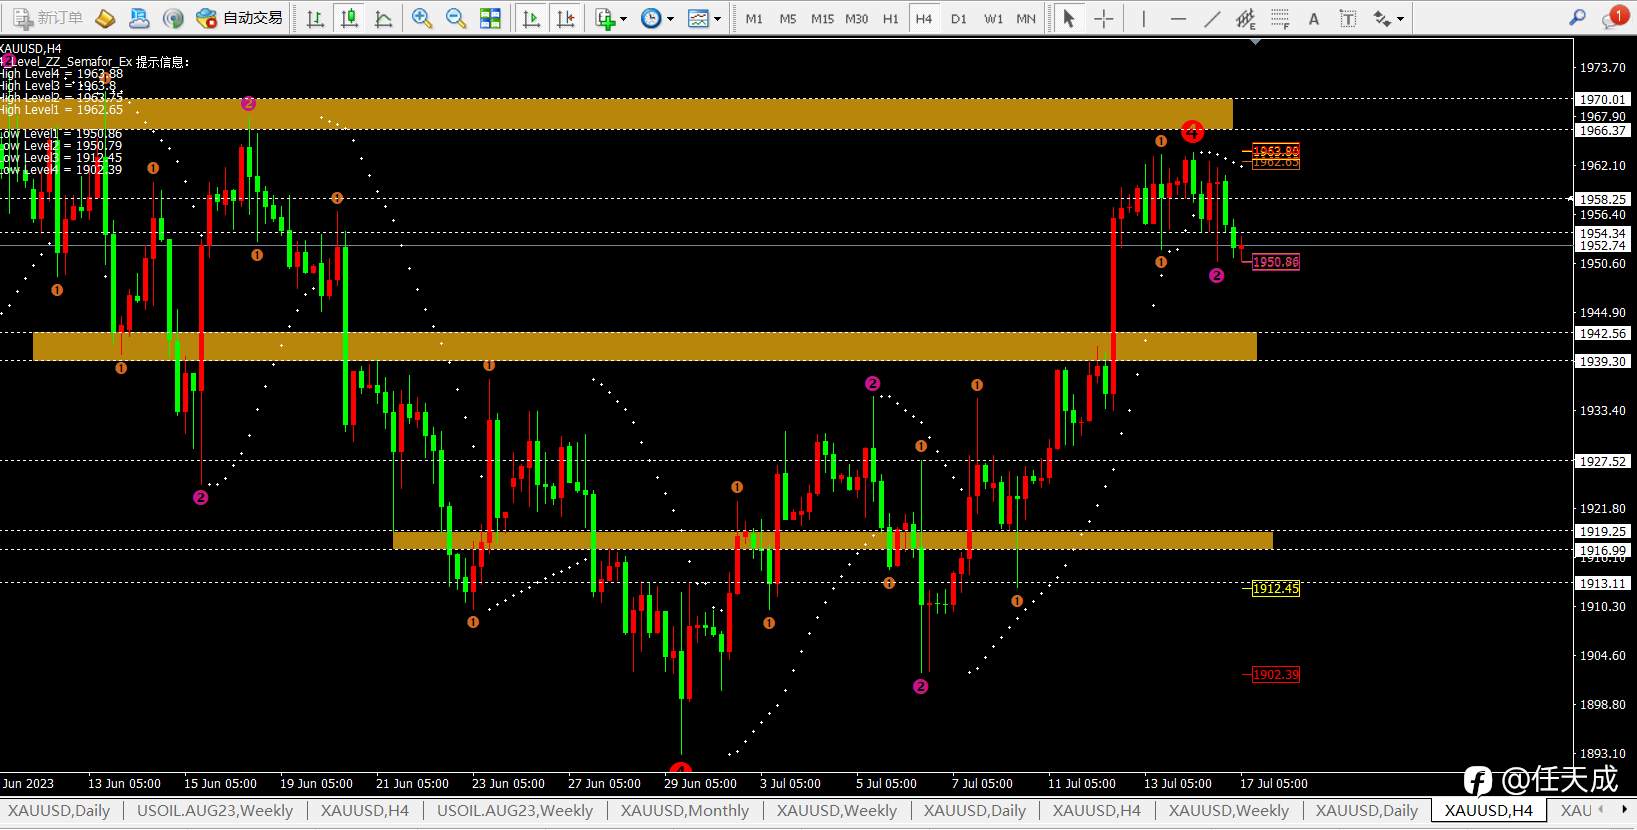Select the M5 timeframe
Viewport: 1637px width, 830px height.
(x=788, y=19)
